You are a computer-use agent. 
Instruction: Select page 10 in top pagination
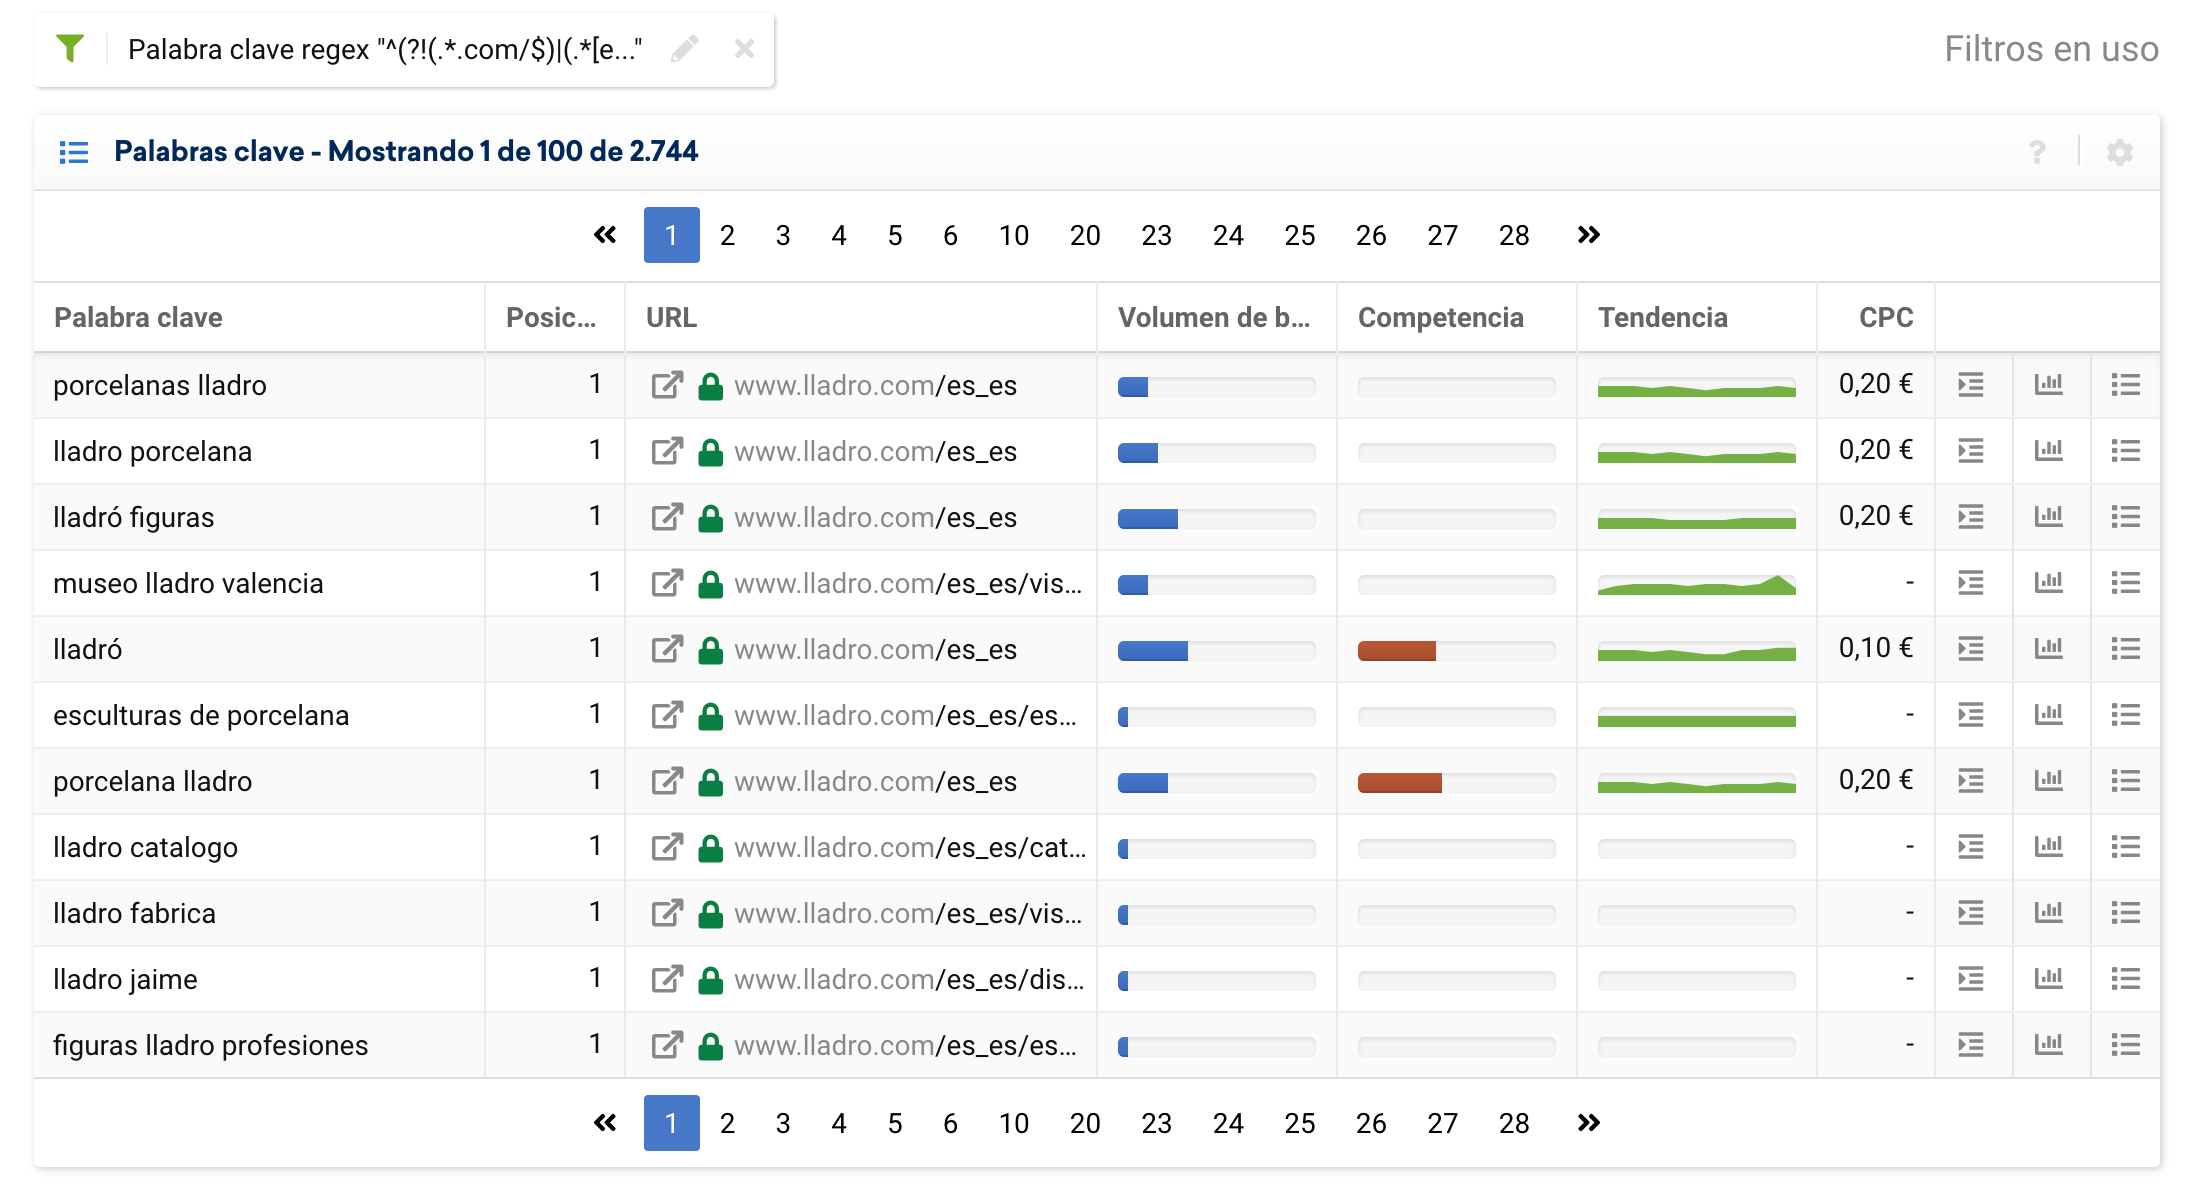point(1014,235)
